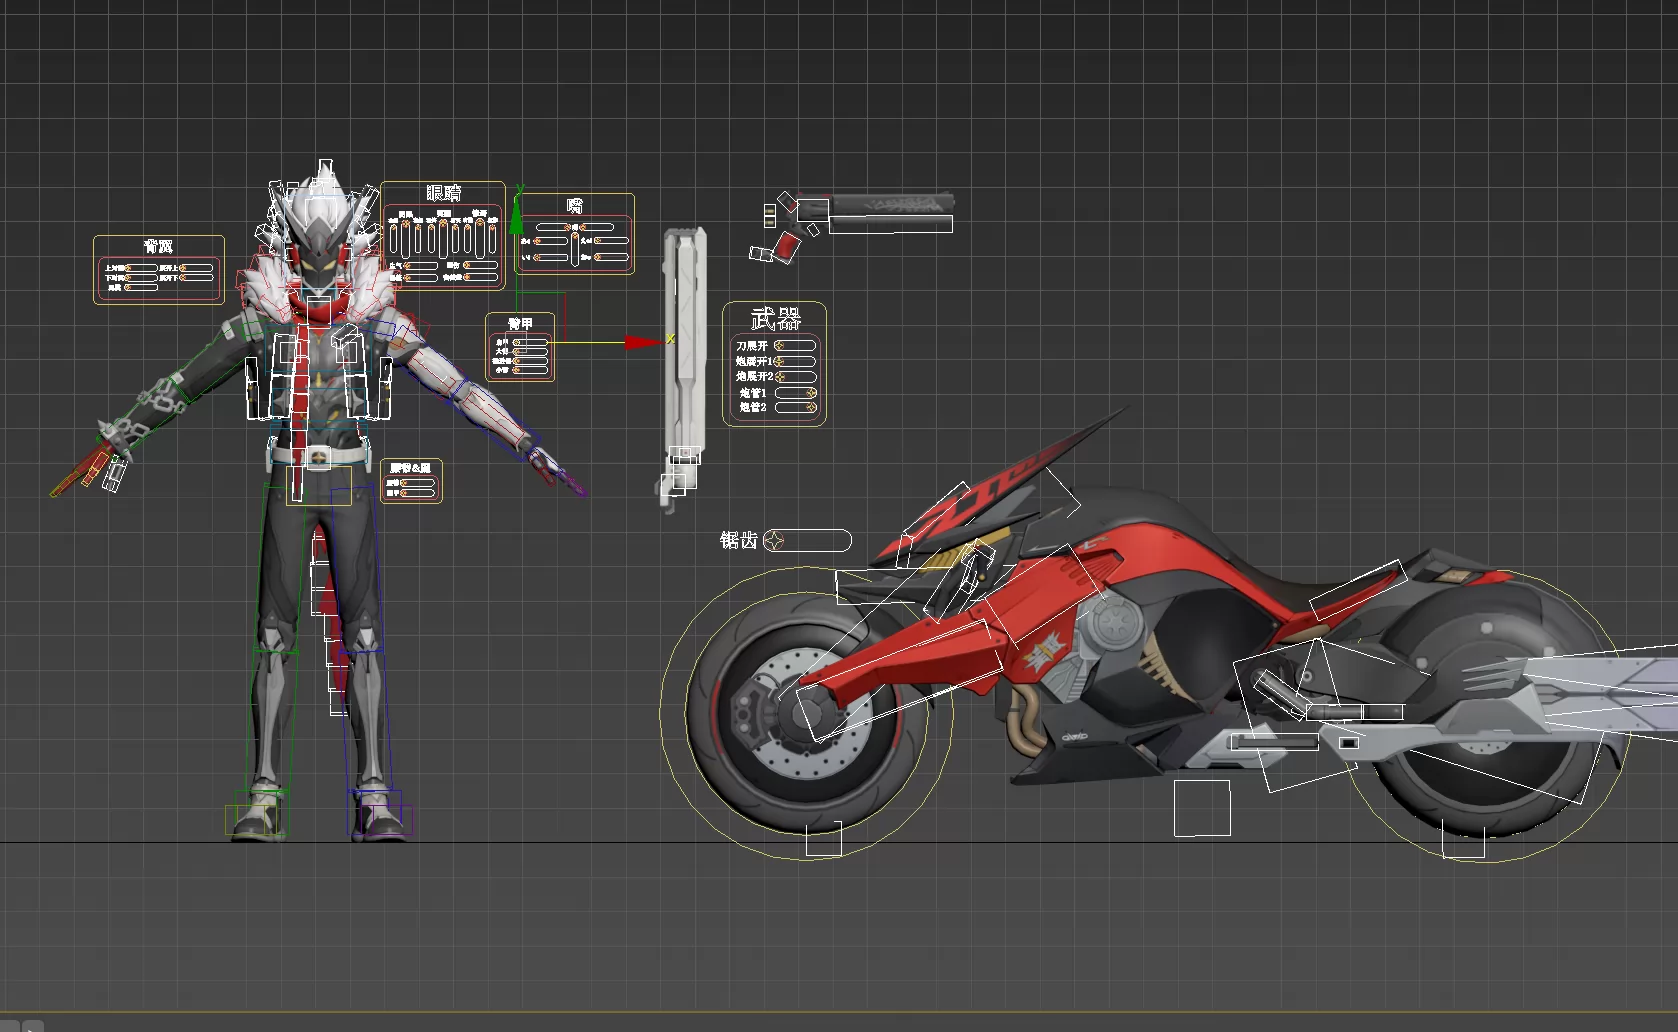The width and height of the screenshot is (1678, 1032).
Task: Click the 臂甲 control panel title
Action: pyautogui.click(x=520, y=323)
